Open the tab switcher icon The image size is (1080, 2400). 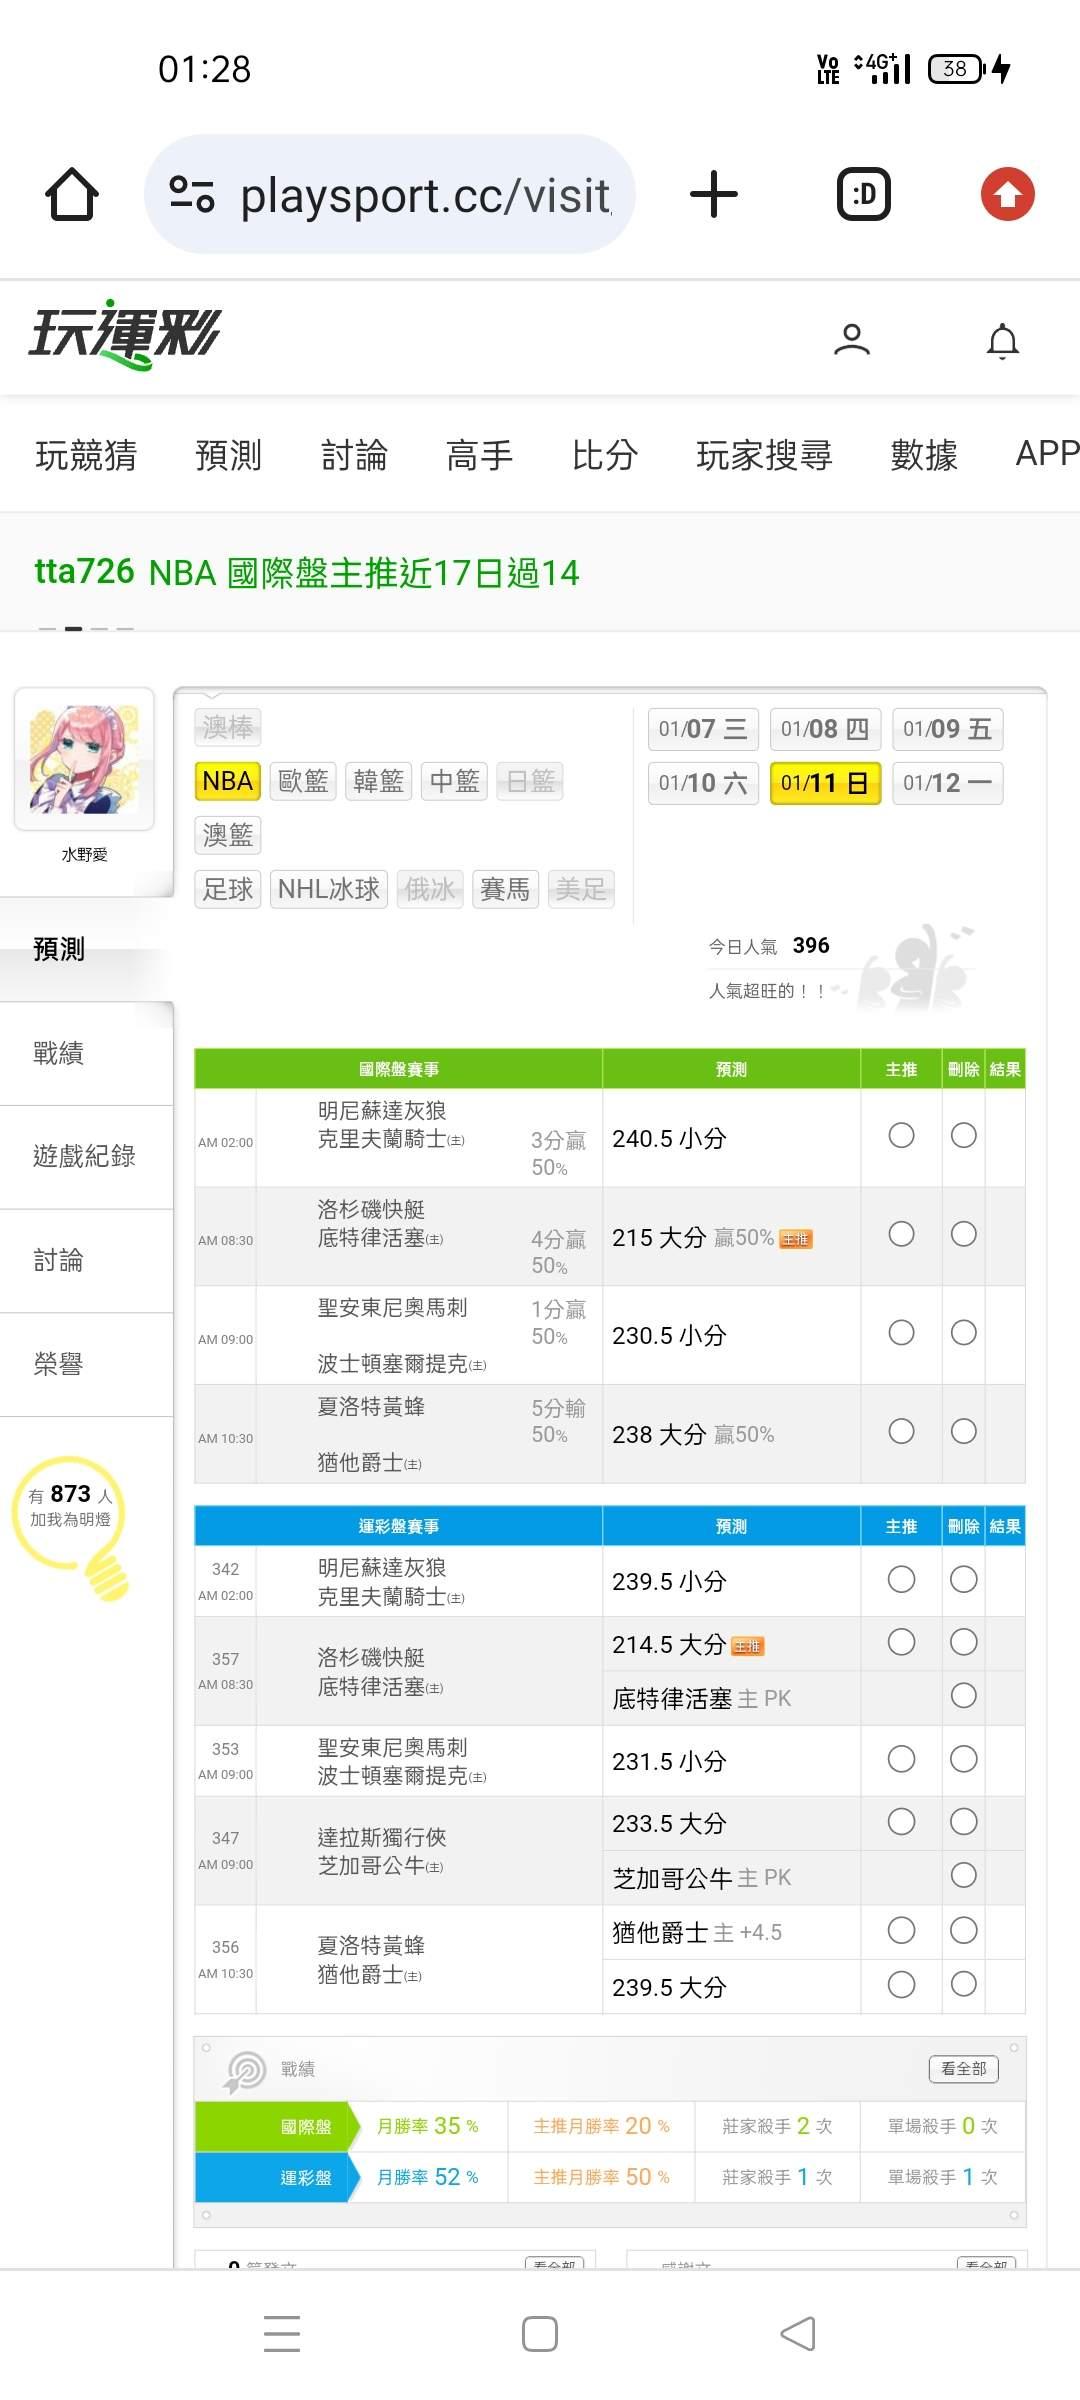(863, 194)
